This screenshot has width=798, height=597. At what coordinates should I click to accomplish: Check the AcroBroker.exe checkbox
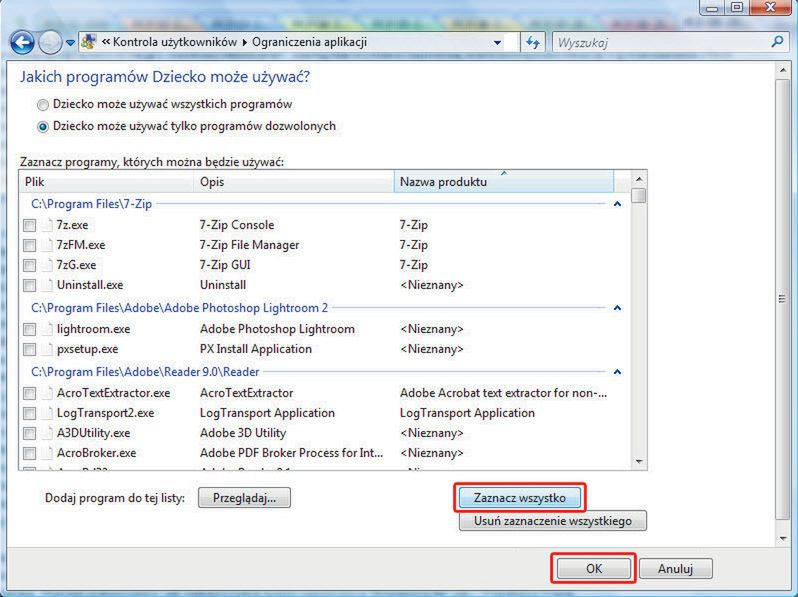point(30,453)
